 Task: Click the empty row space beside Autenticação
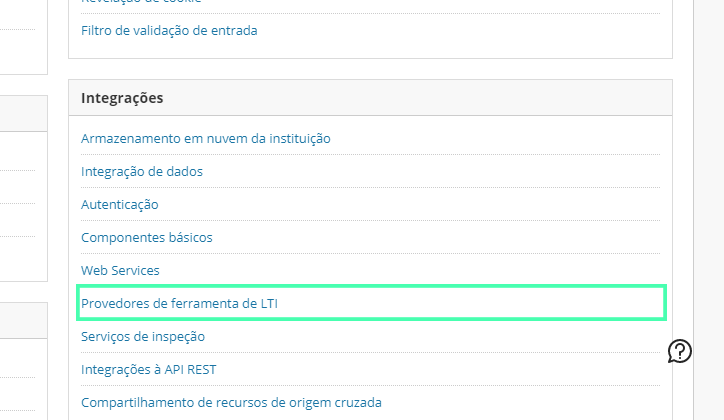(409, 204)
